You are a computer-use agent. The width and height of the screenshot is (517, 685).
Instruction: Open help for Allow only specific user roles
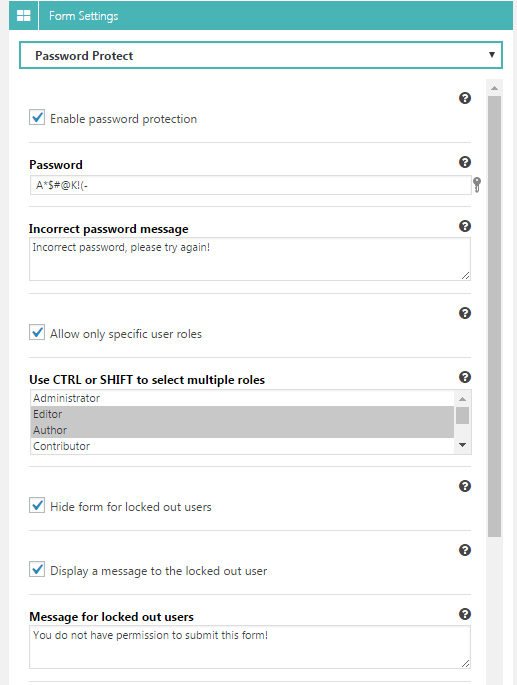465,313
